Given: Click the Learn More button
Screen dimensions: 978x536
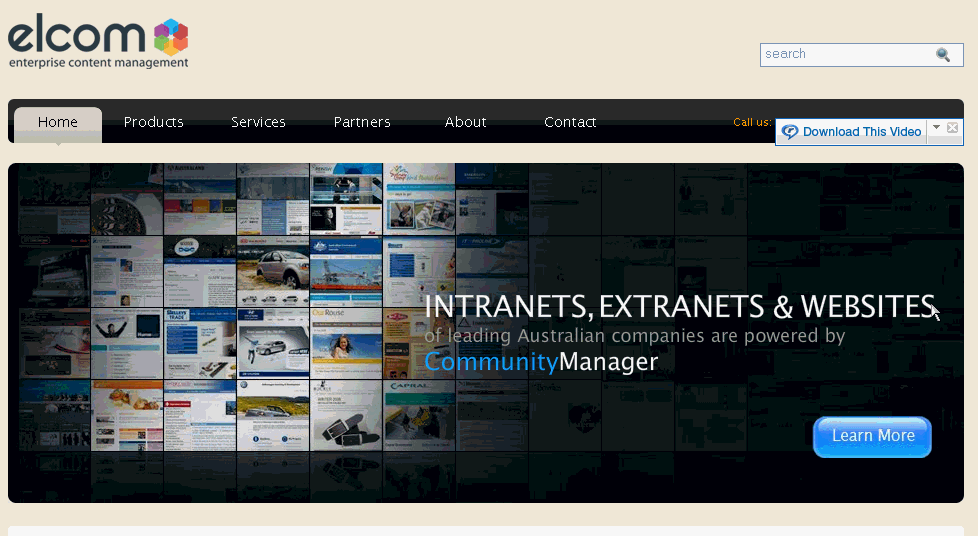Looking at the screenshot, I should 872,436.
